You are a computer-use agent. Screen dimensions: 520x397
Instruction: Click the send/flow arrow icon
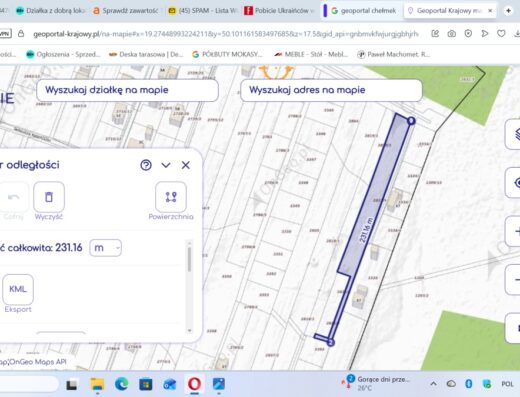(x=485, y=34)
